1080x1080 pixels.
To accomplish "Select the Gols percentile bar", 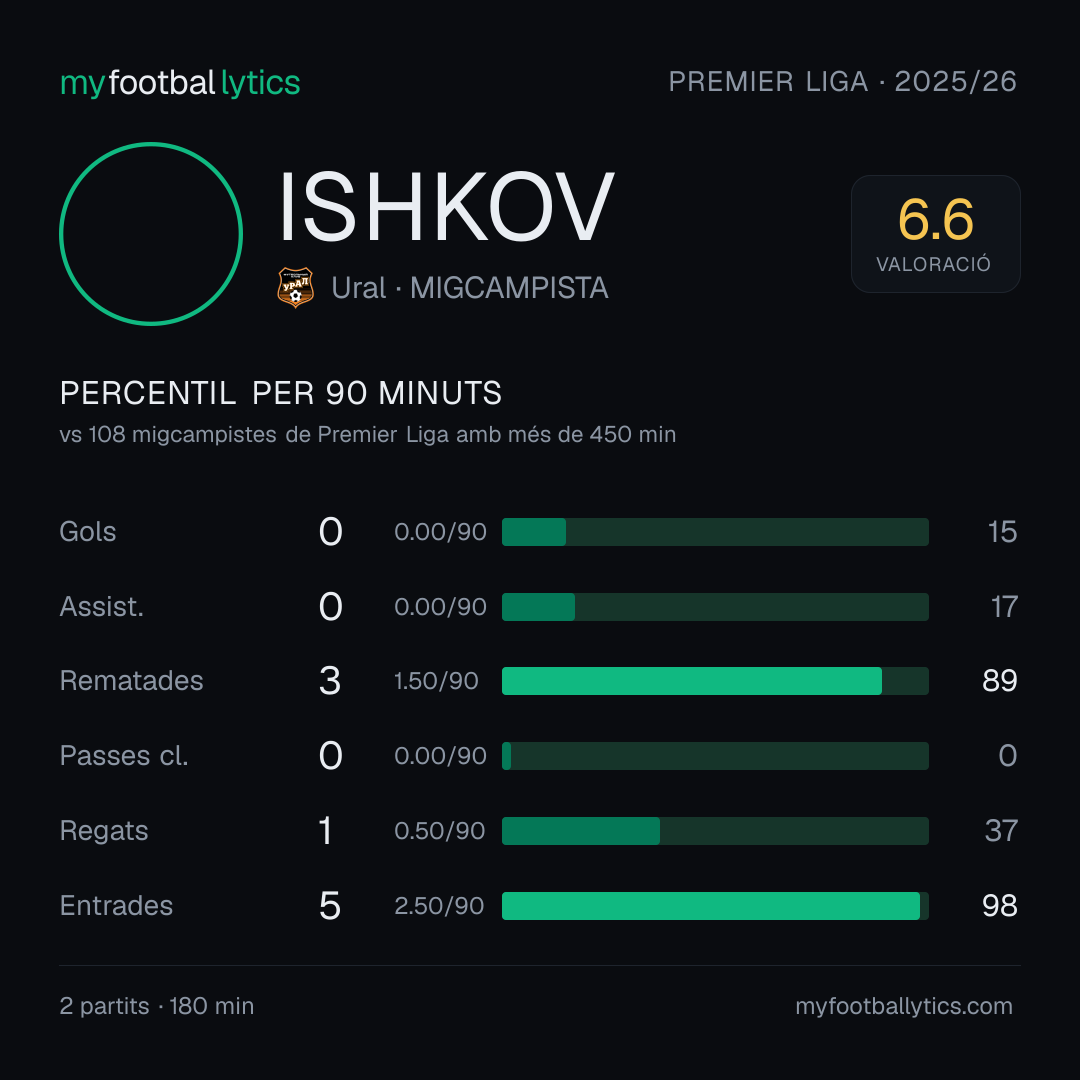I will click(715, 532).
